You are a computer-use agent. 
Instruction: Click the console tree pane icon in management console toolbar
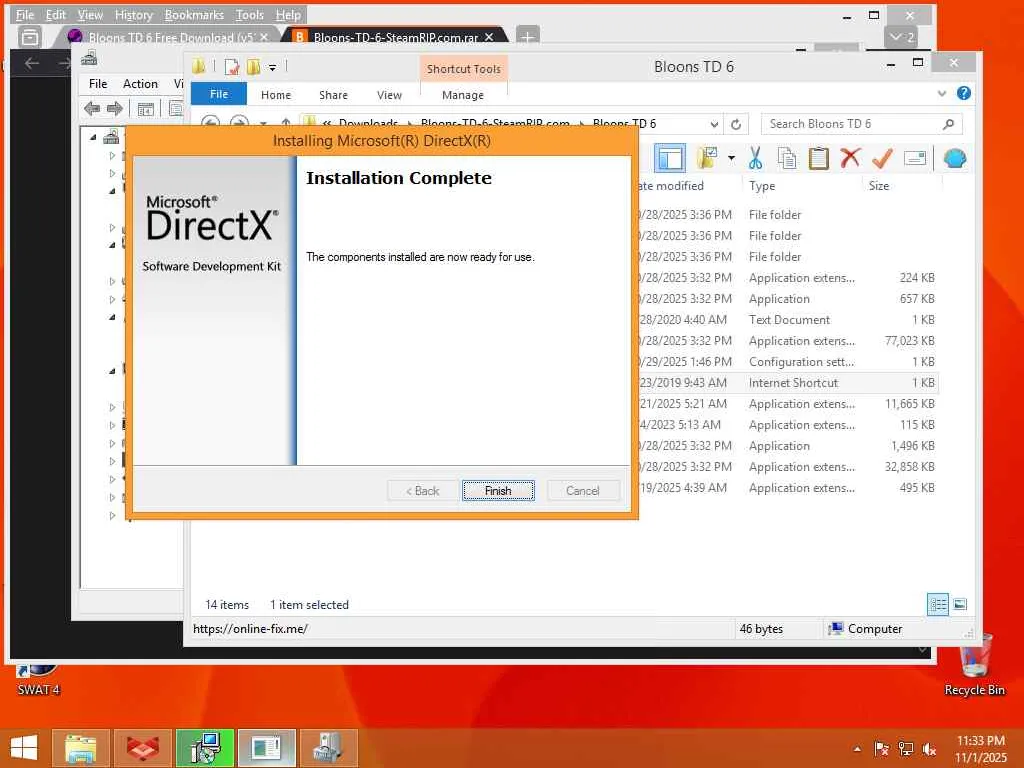(x=146, y=109)
